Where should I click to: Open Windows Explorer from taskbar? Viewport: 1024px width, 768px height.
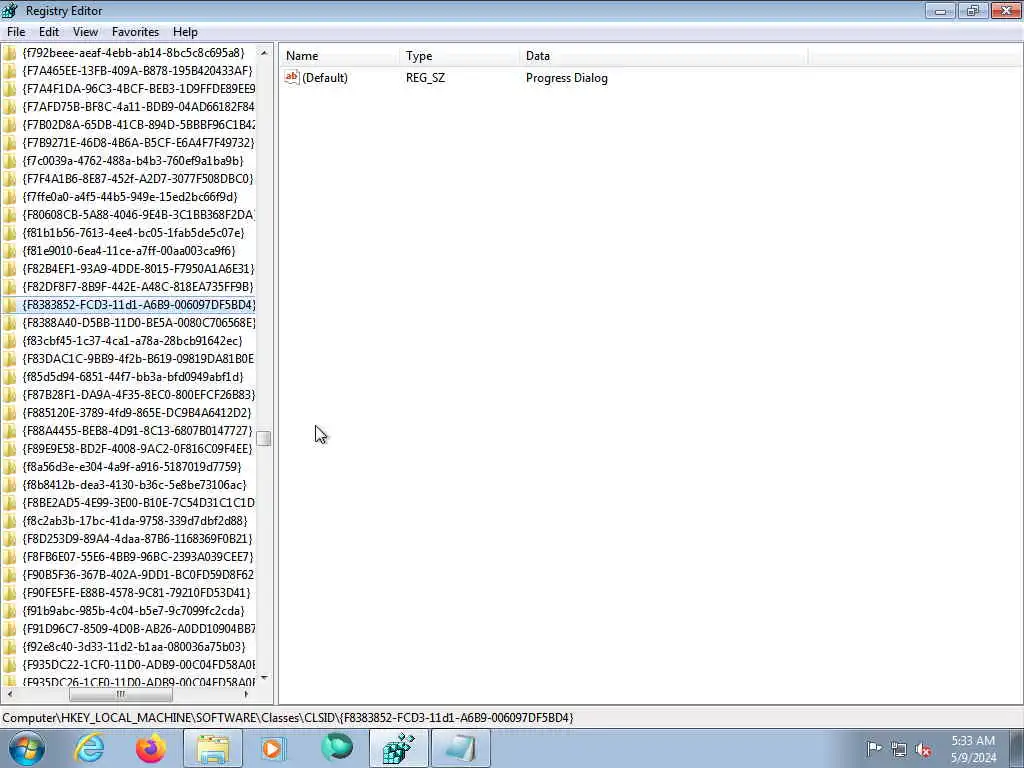pos(213,748)
